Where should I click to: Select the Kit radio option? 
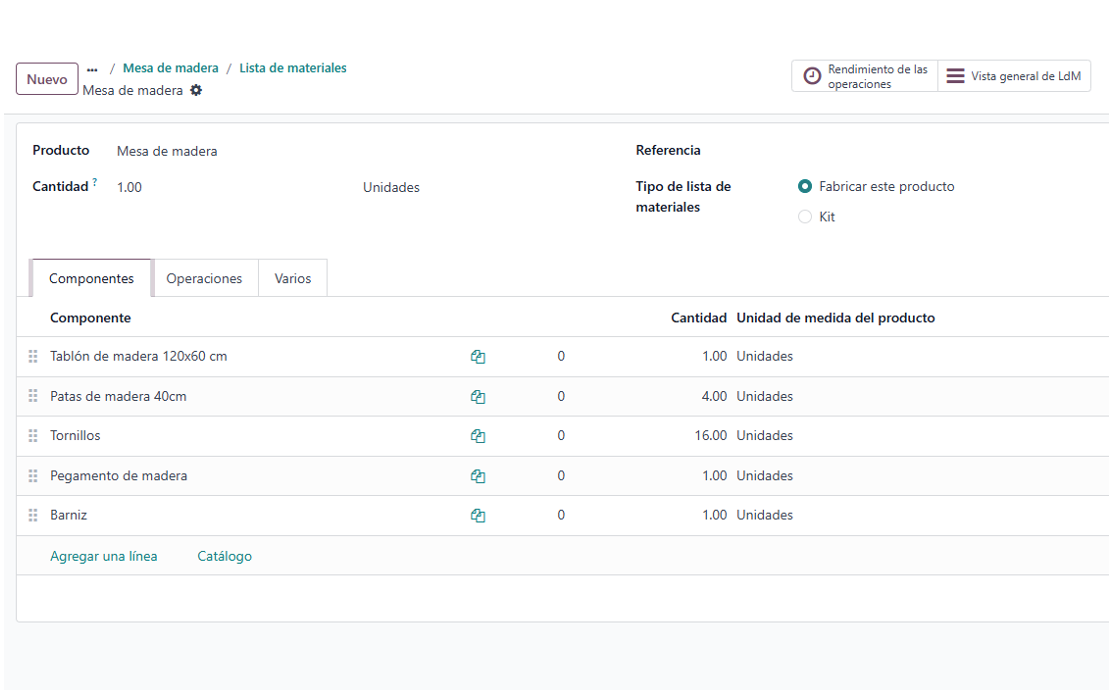[805, 217]
